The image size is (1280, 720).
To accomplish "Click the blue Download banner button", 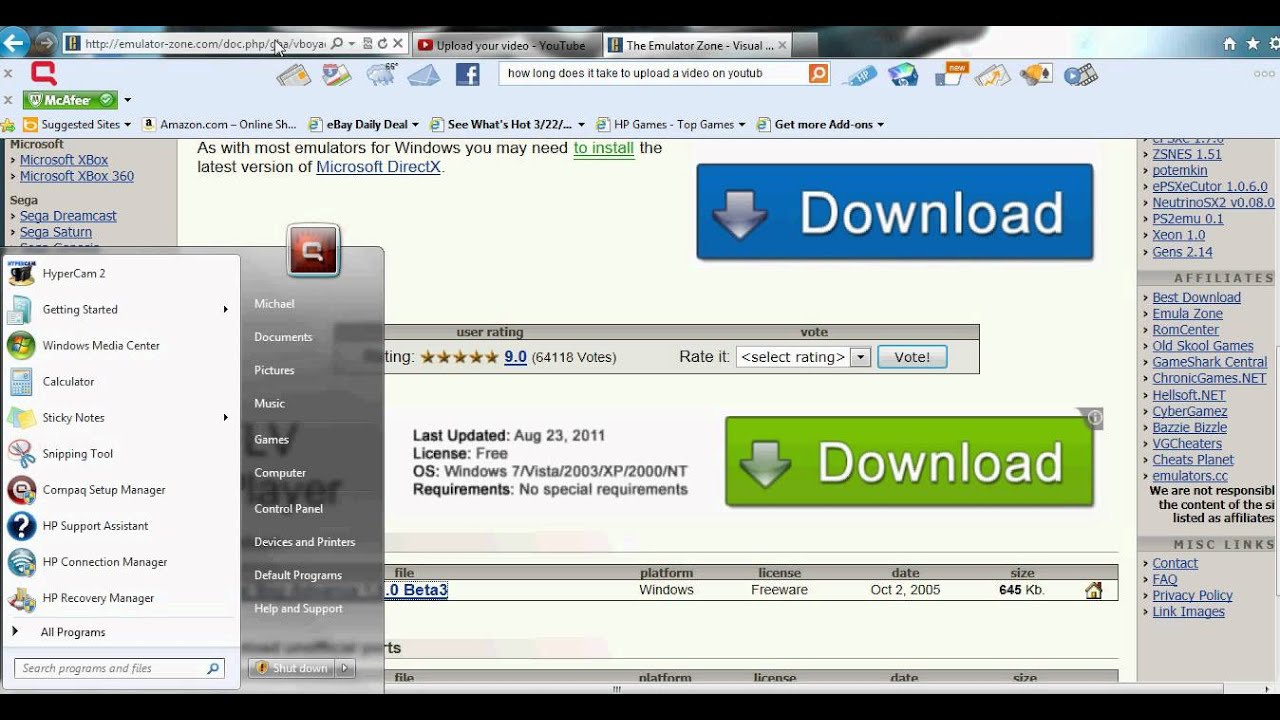I will click(895, 213).
